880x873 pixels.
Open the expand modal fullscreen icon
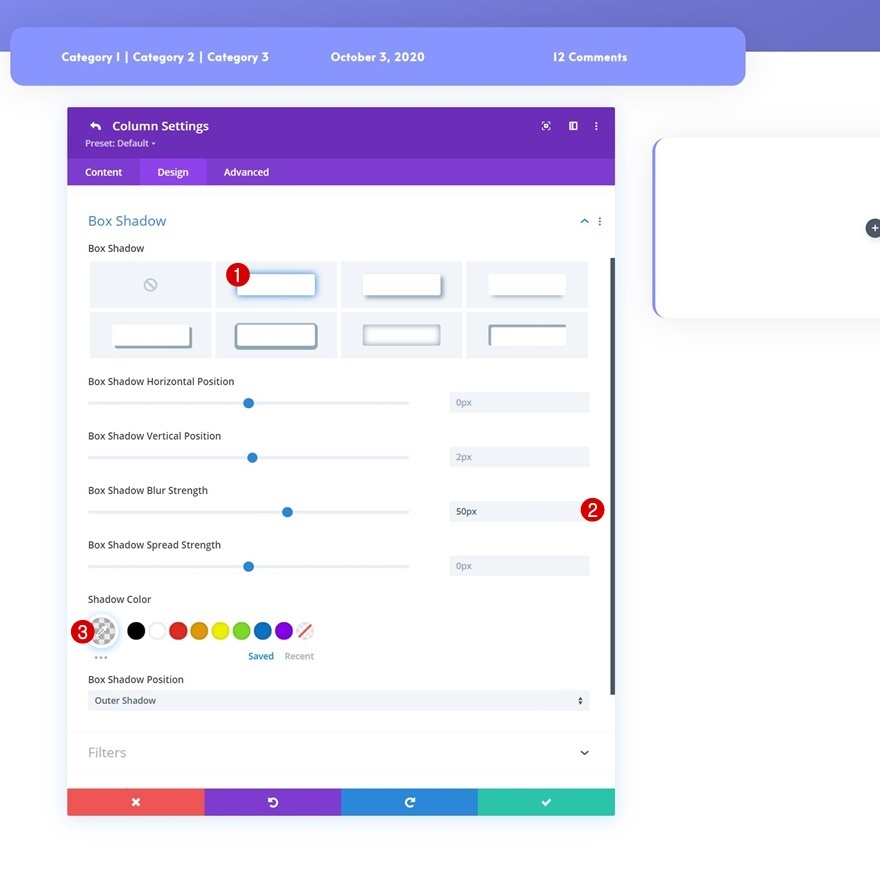546,126
